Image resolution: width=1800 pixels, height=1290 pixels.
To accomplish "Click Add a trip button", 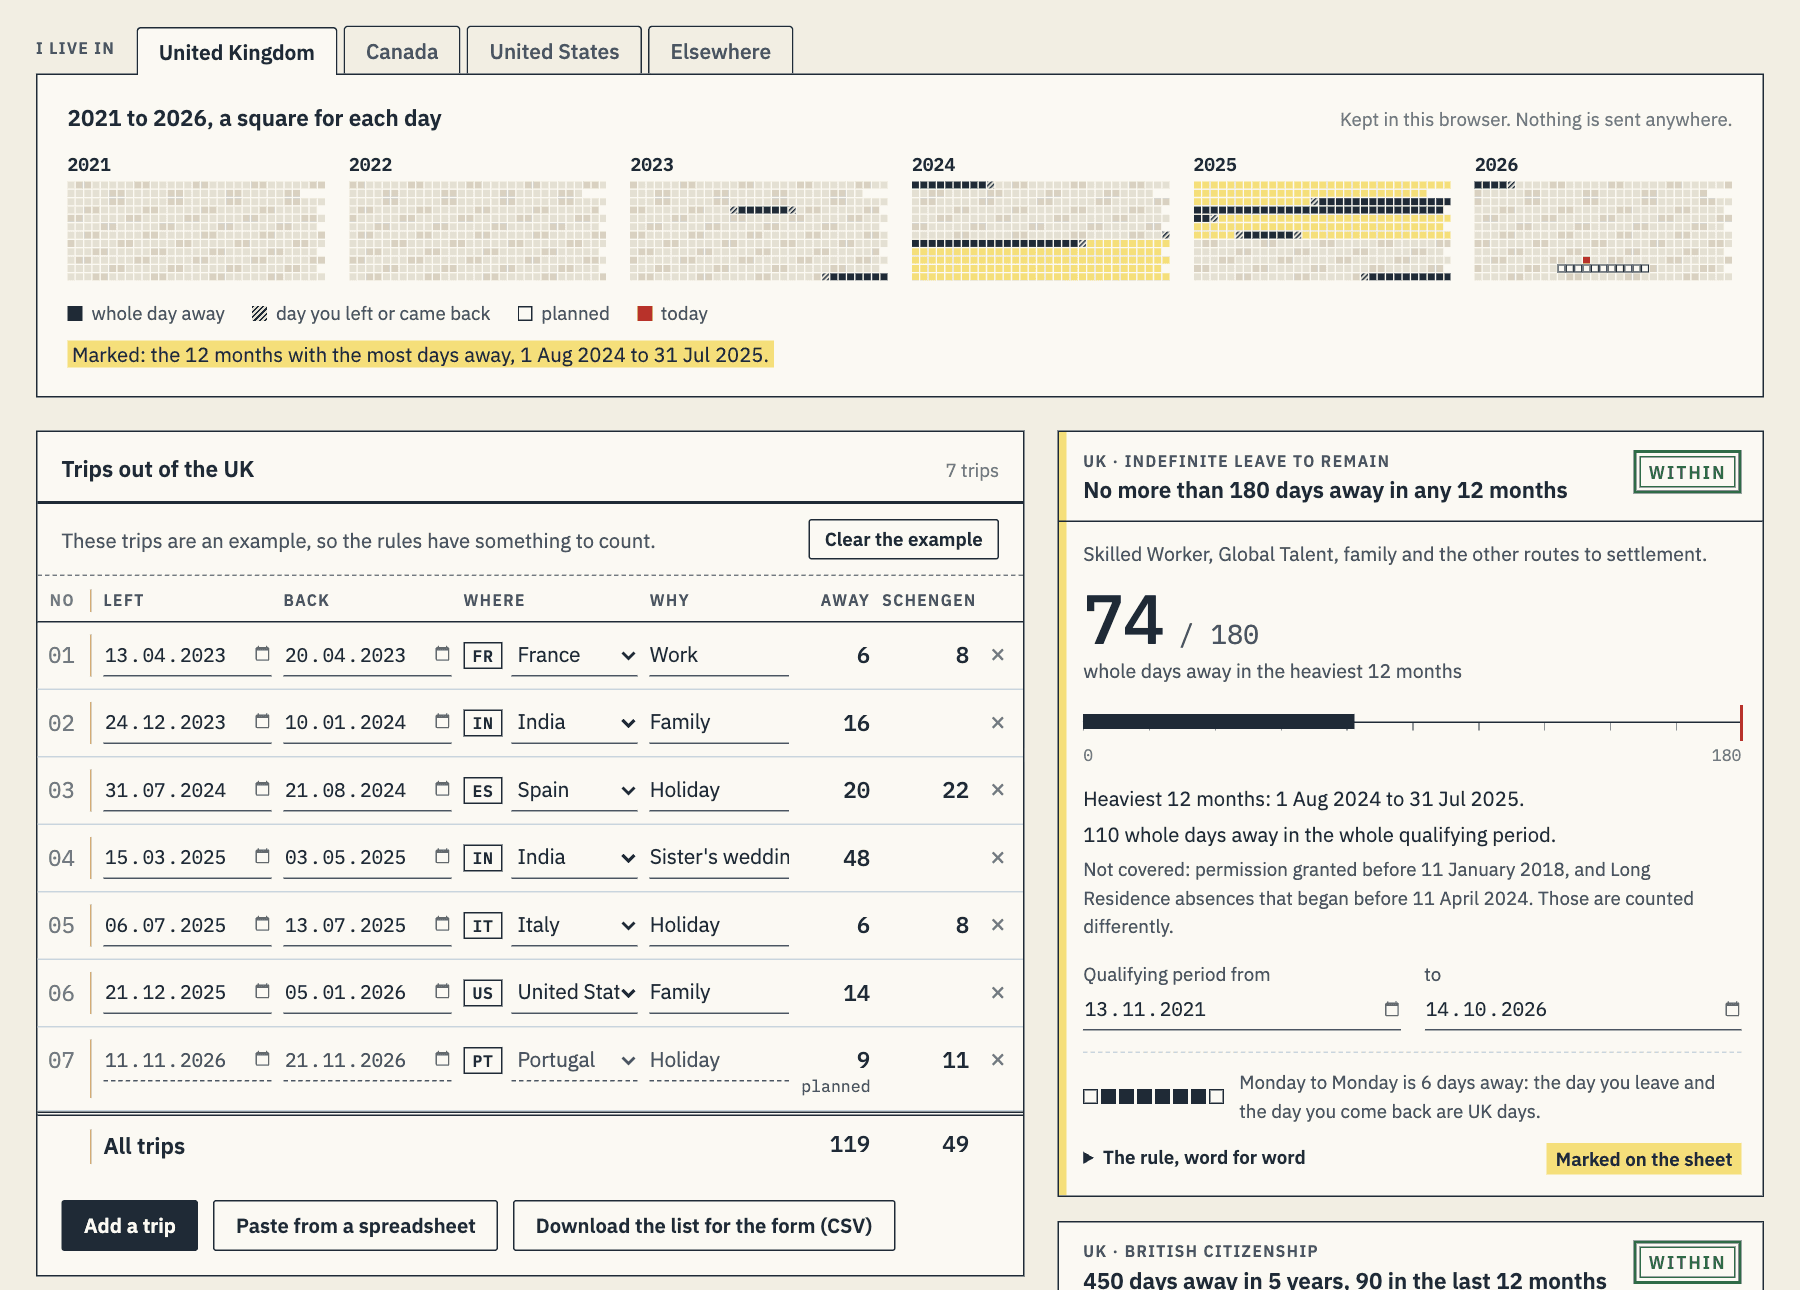I will pyautogui.click(x=130, y=1225).
